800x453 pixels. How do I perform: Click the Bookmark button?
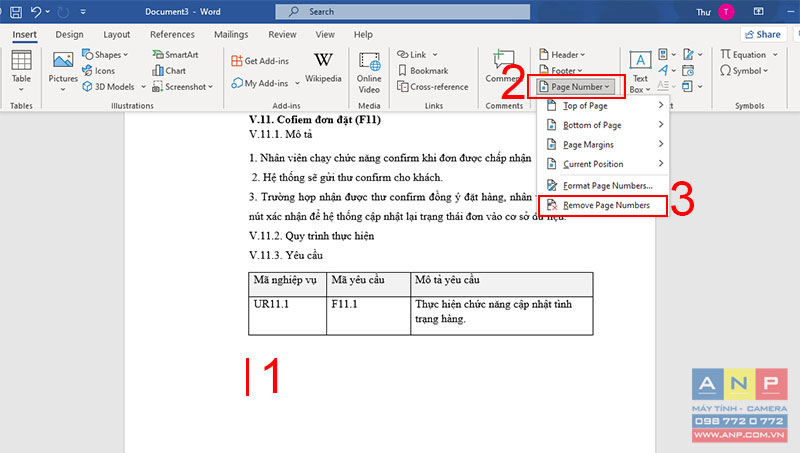[422, 70]
